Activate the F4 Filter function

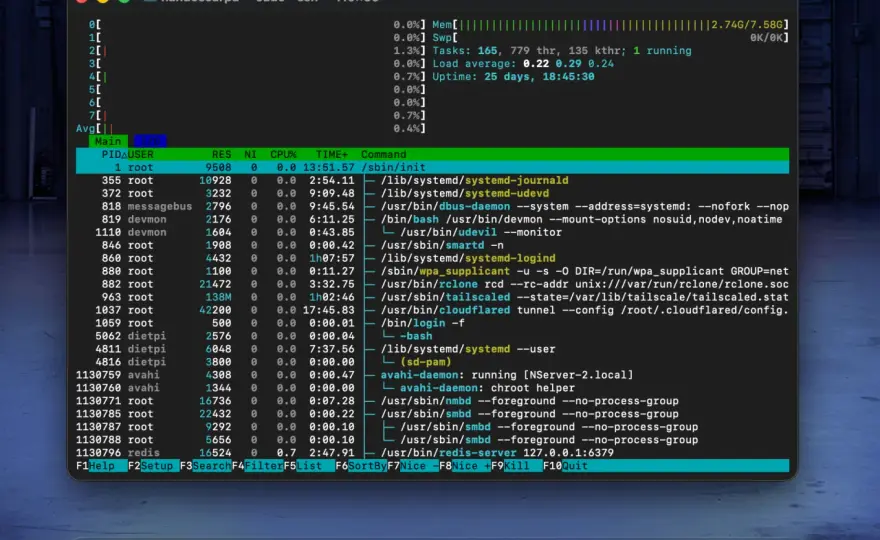pos(257,466)
